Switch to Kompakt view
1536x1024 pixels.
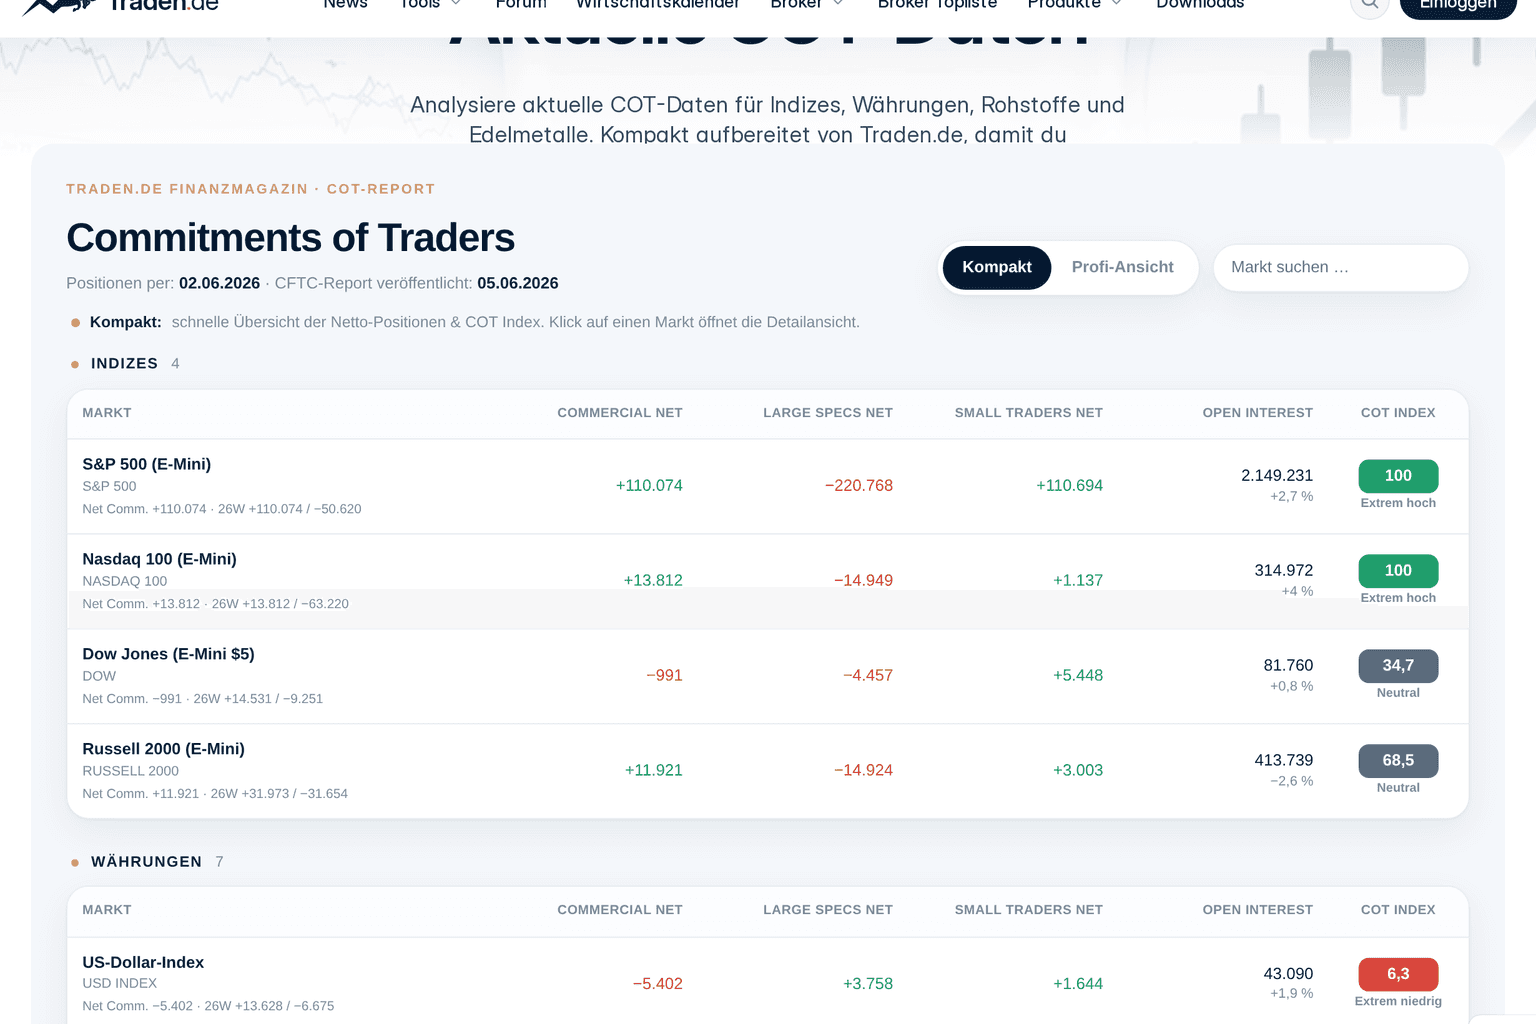[997, 268]
